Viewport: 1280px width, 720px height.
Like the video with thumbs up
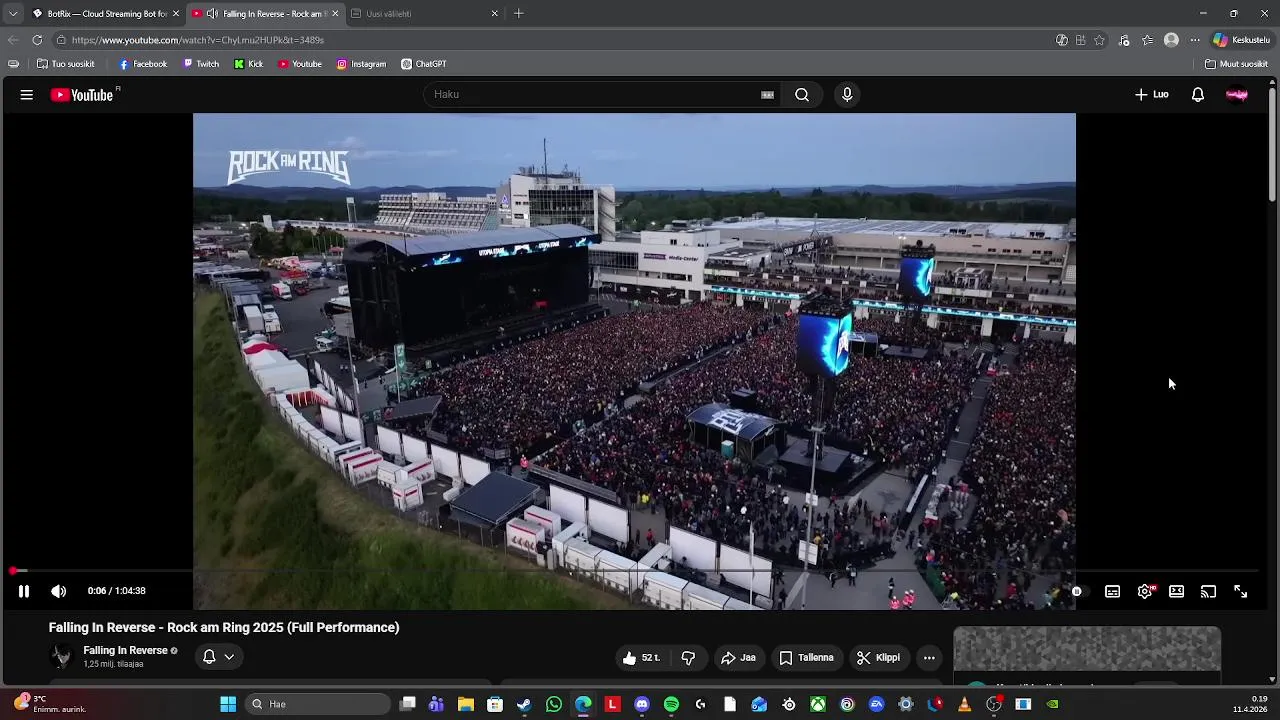tap(642, 658)
